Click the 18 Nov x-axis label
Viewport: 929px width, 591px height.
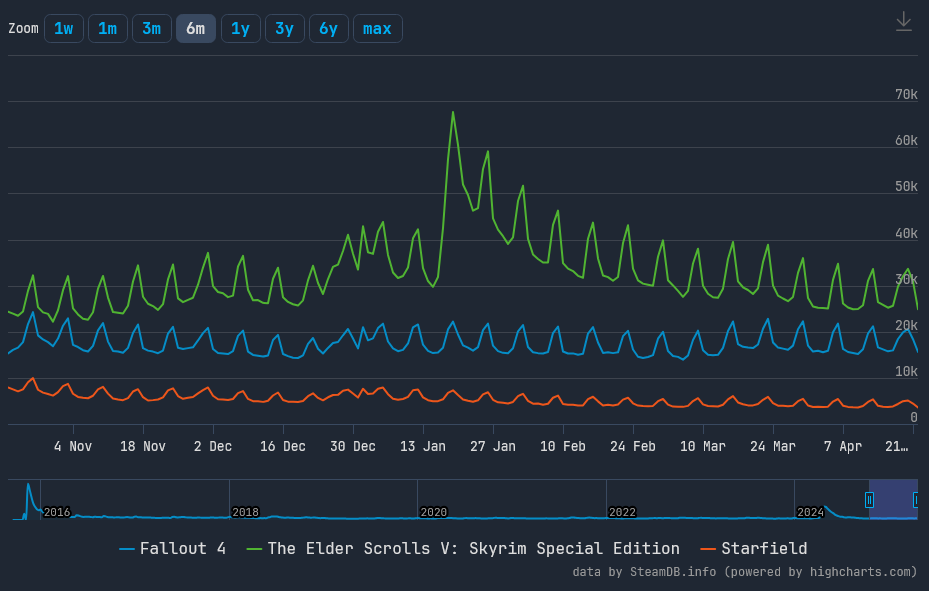click(x=143, y=447)
